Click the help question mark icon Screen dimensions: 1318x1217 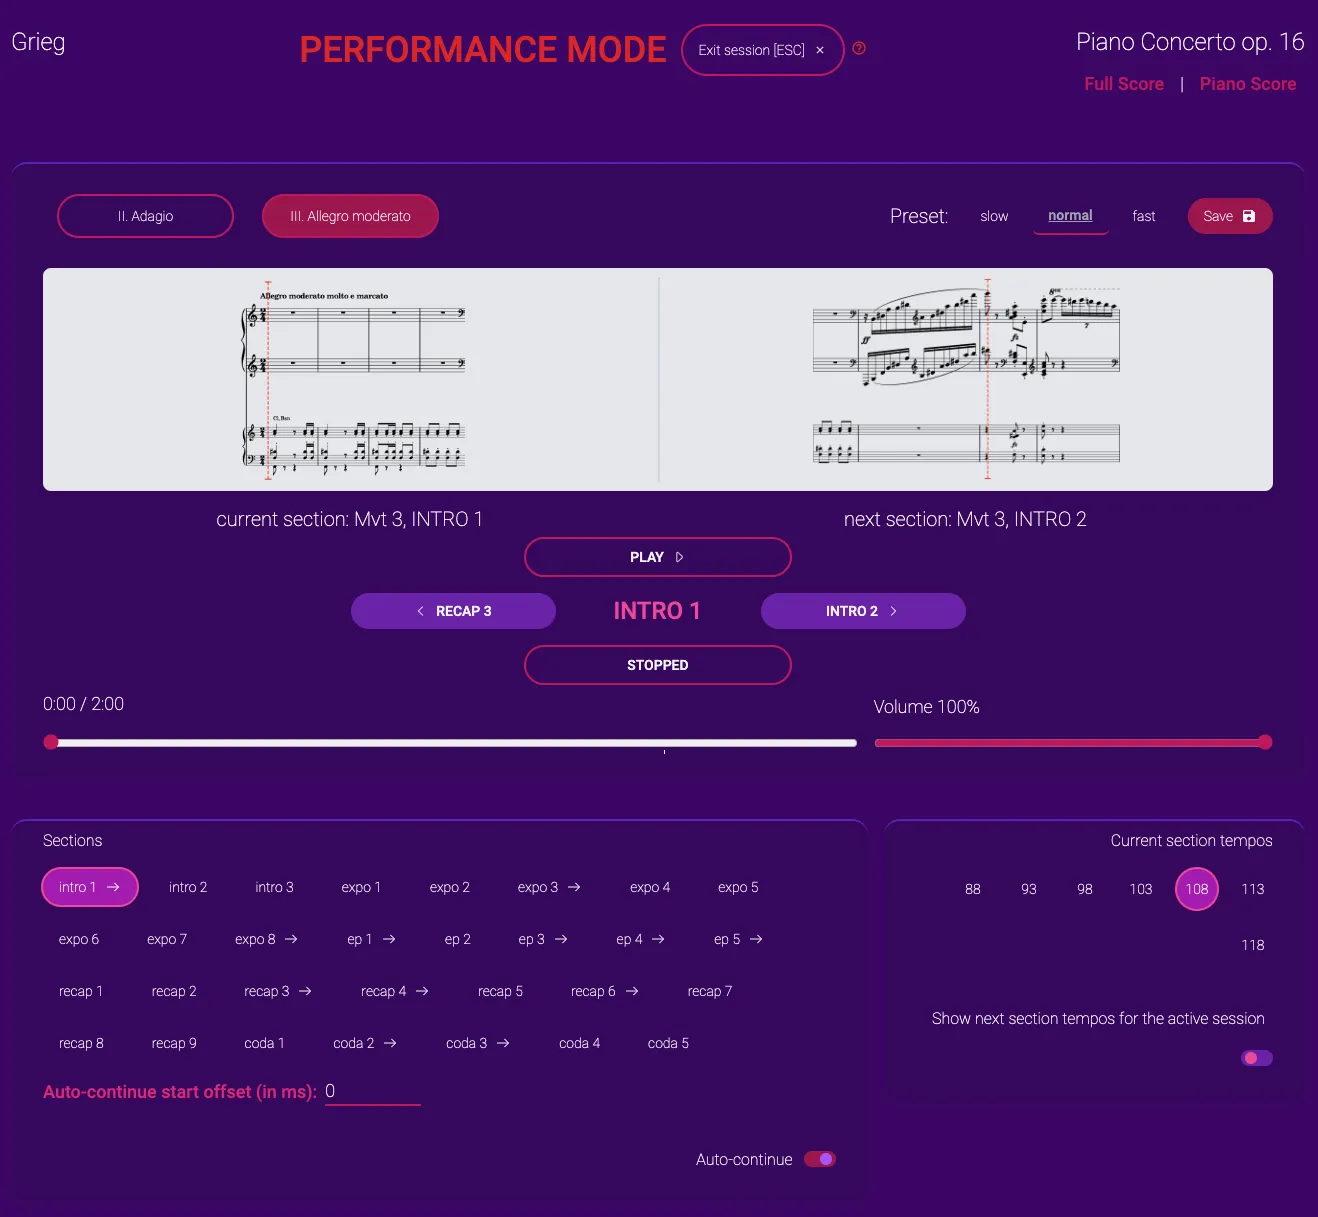click(x=859, y=48)
